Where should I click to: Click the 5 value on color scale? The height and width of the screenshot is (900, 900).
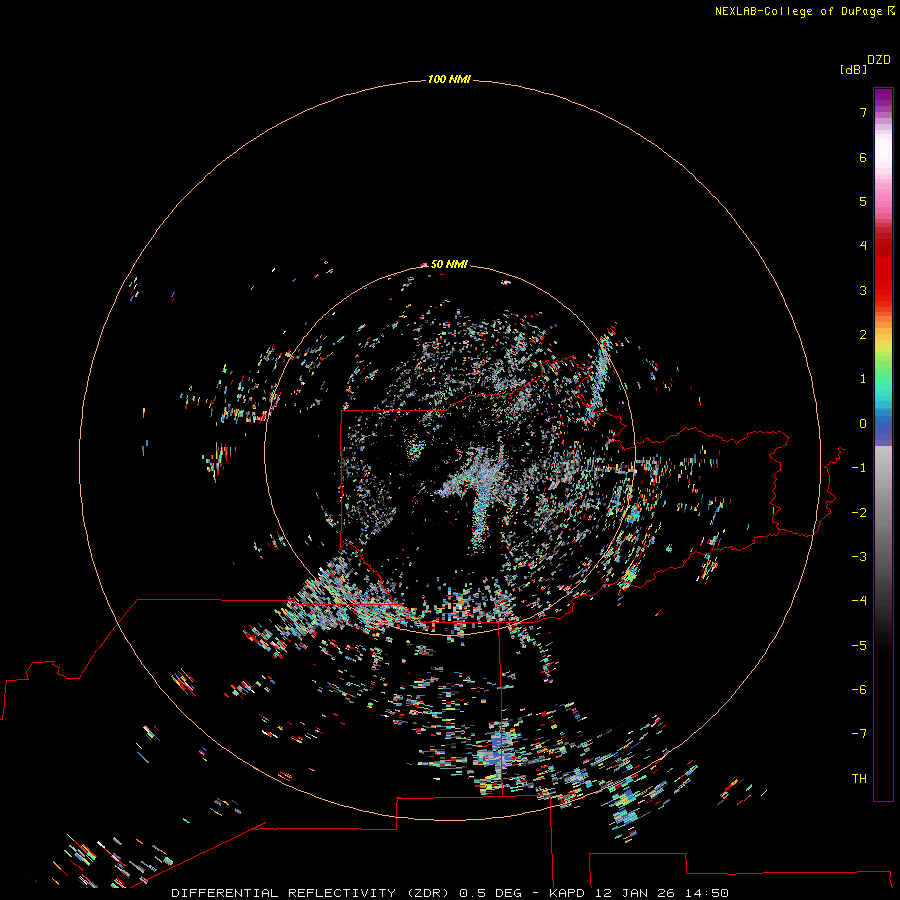pyautogui.click(x=863, y=201)
